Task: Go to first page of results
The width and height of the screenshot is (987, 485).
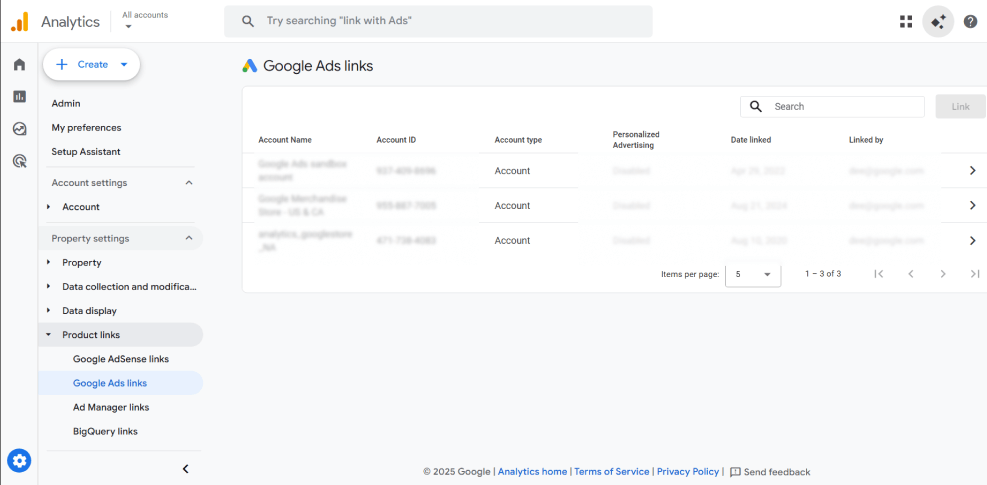Action: 879,273
